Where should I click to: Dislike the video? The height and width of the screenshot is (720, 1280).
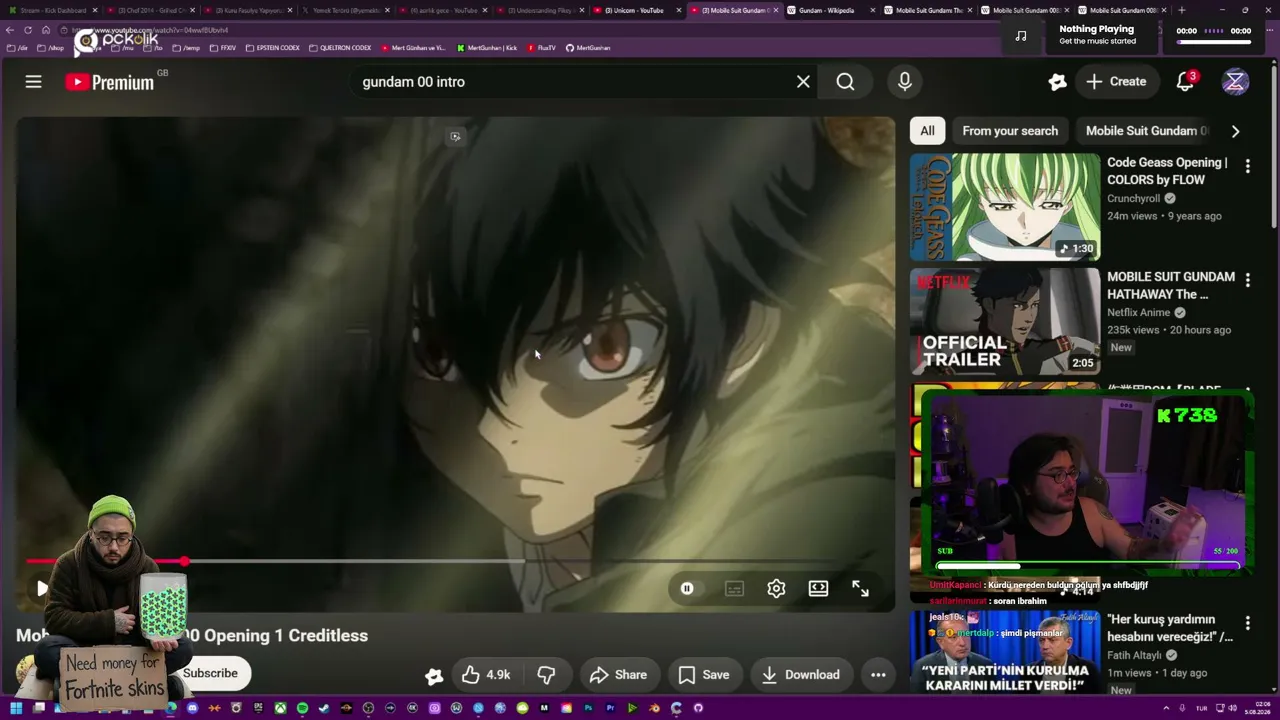pos(546,675)
